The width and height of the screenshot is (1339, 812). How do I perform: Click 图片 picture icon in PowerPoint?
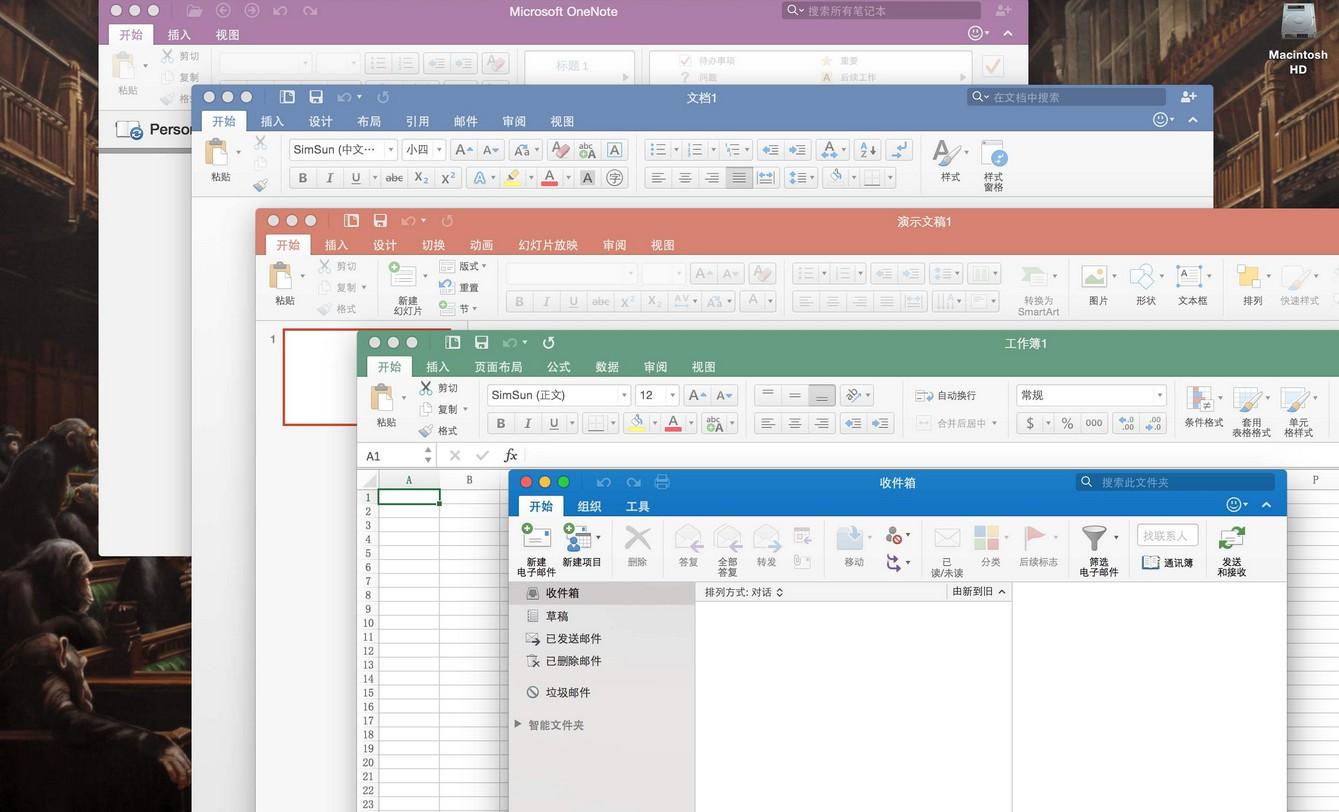pos(1095,277)
